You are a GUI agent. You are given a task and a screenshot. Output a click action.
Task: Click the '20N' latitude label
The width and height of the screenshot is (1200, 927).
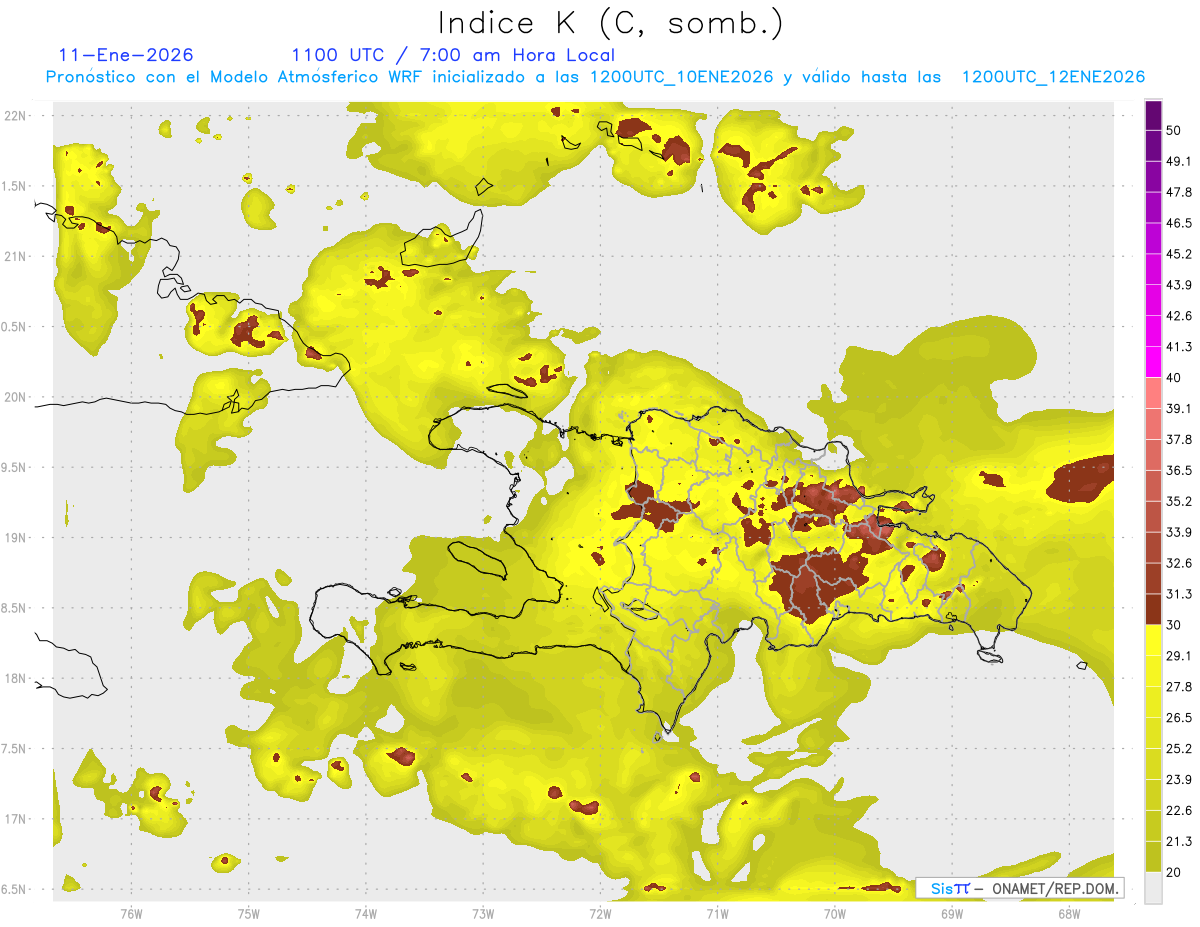pyautogui.click(x=16, y=397)
